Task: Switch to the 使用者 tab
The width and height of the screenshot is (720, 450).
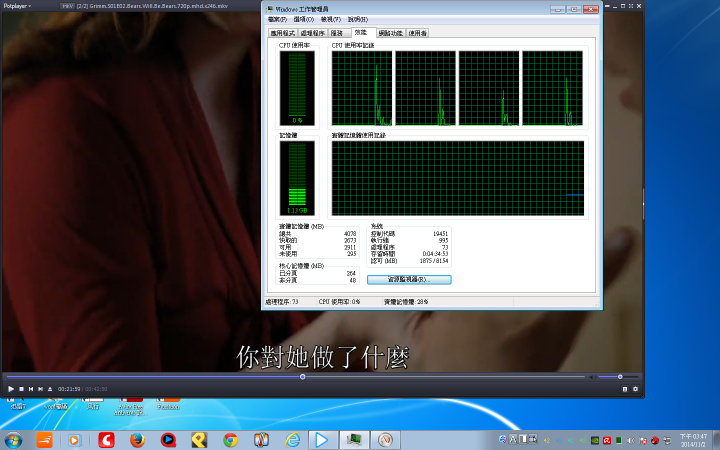Action: tap(417, 33)
